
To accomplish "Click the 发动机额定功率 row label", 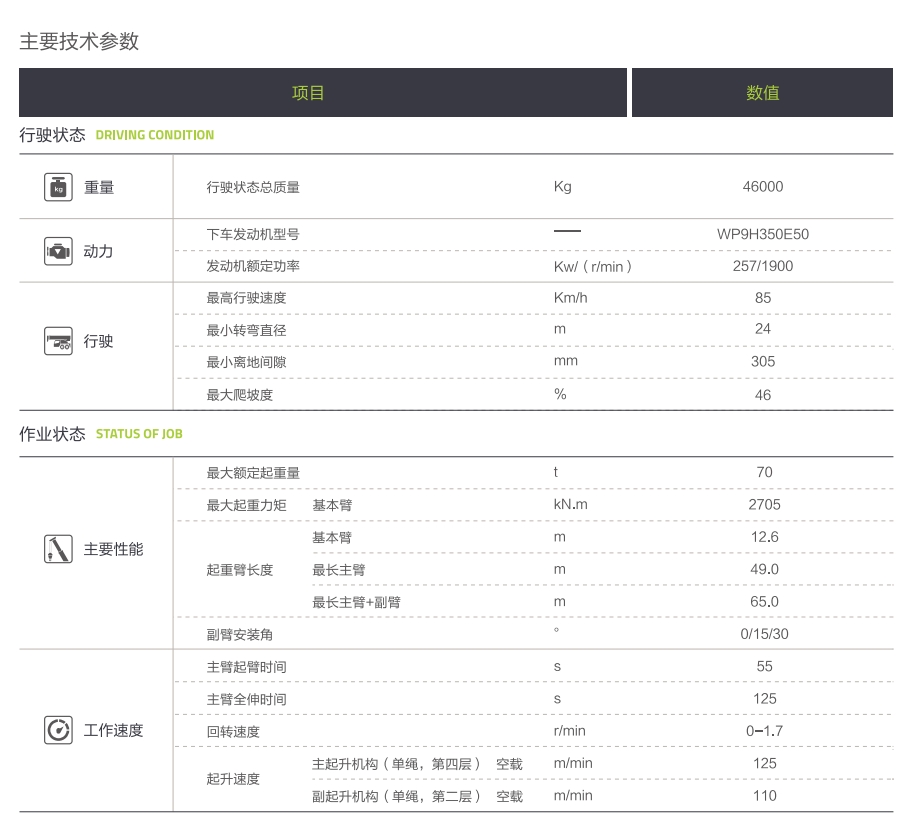I will pos(253,266).
